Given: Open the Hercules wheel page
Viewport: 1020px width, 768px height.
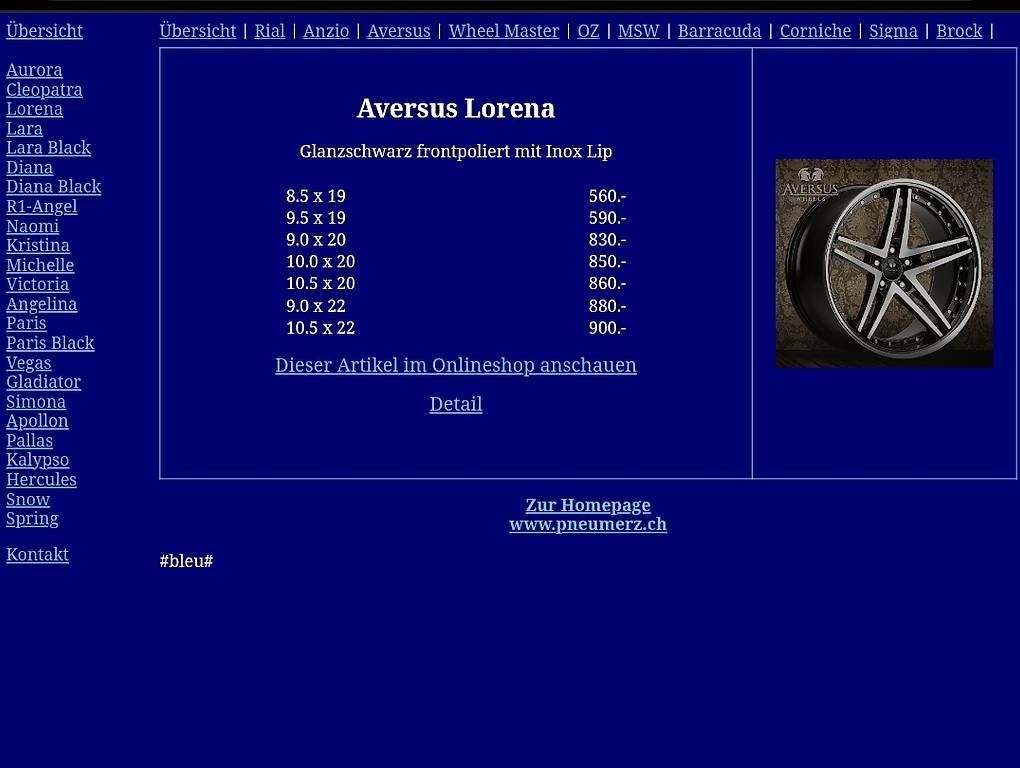Looking at the screenshot, I should (41, 480).
